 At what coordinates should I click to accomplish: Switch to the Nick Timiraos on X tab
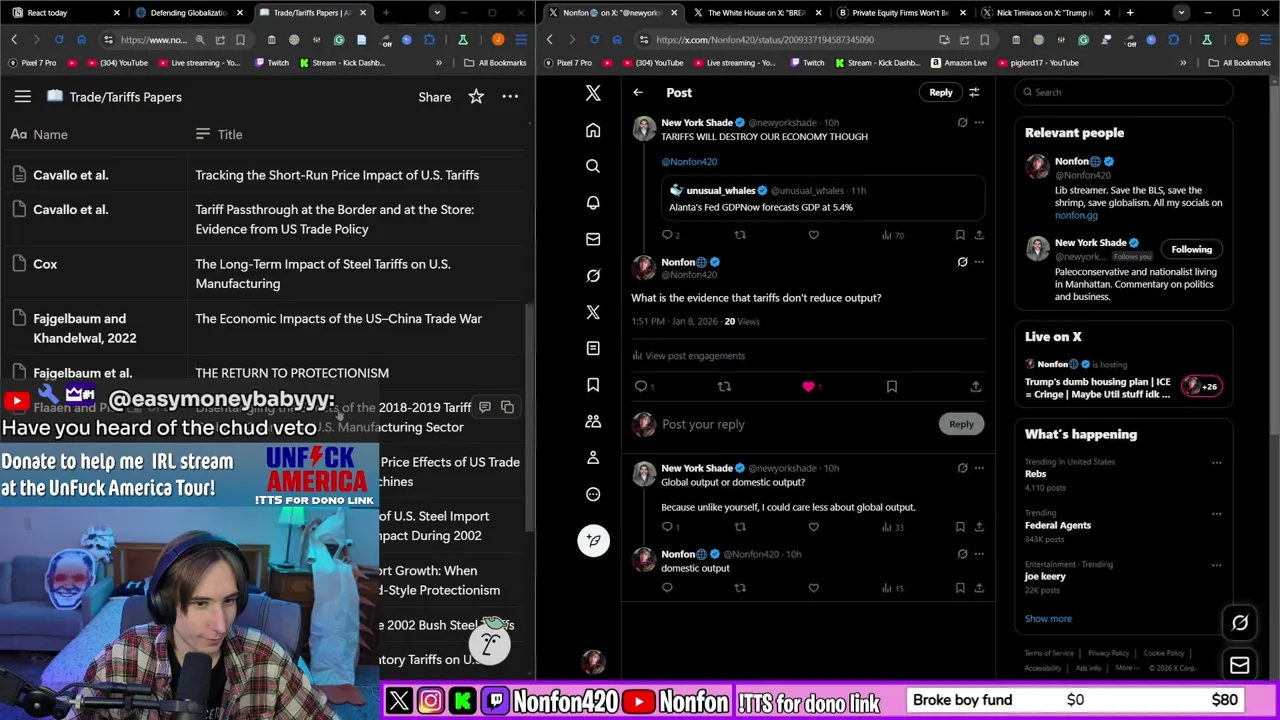(x=1043, y=13)
